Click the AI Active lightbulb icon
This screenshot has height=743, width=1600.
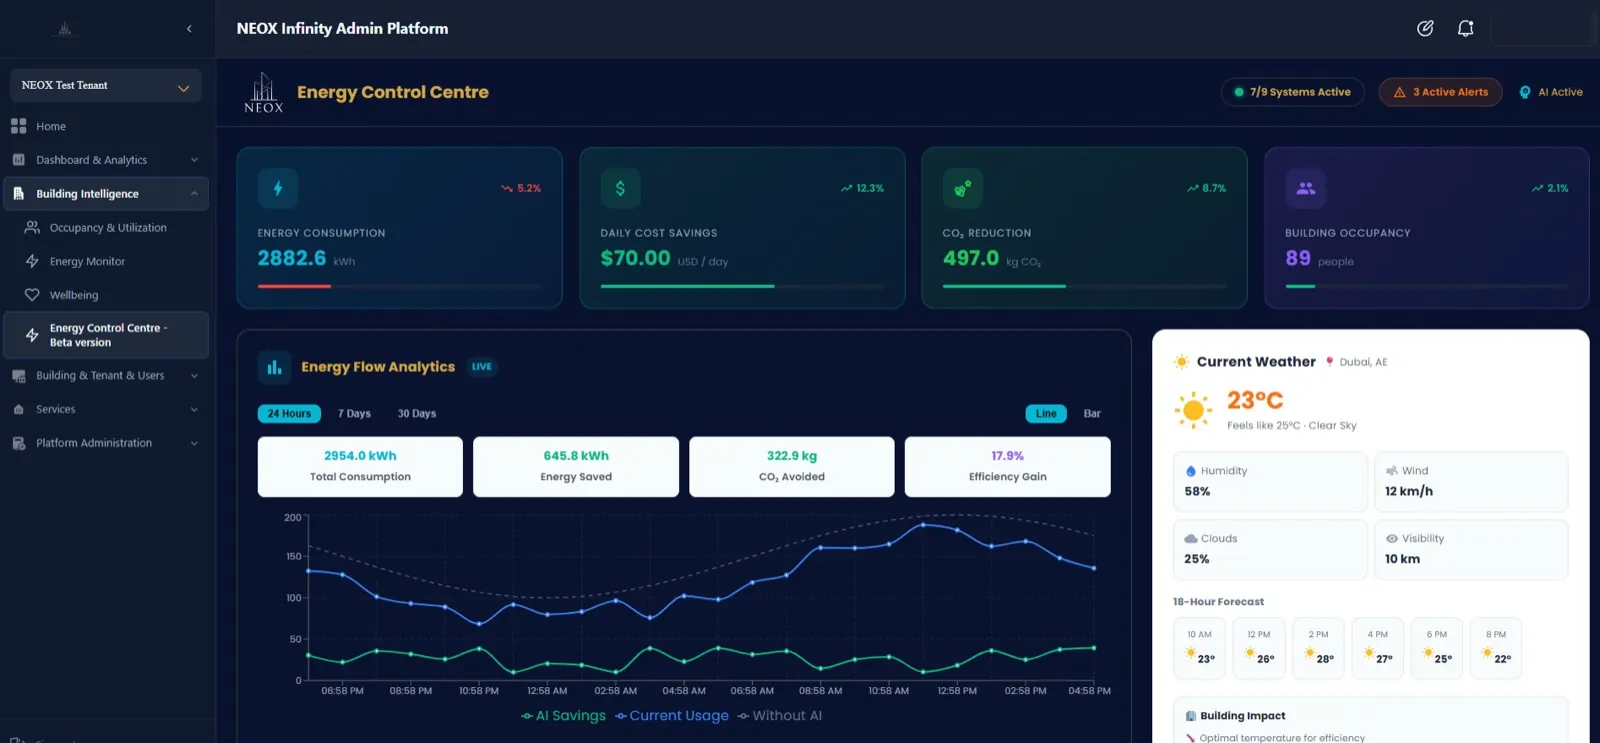[x=1525, y=92]
